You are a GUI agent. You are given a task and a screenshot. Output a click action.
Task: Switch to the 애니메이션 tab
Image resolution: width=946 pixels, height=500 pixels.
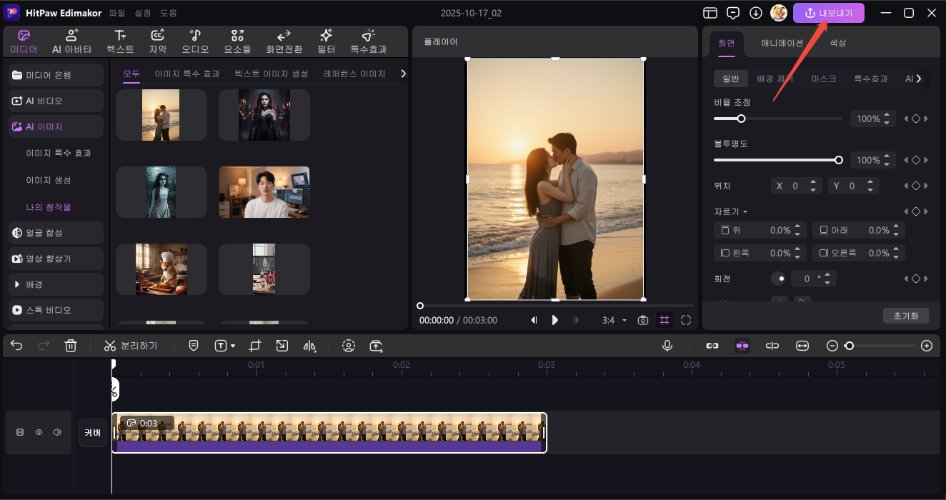click(782, 43)
